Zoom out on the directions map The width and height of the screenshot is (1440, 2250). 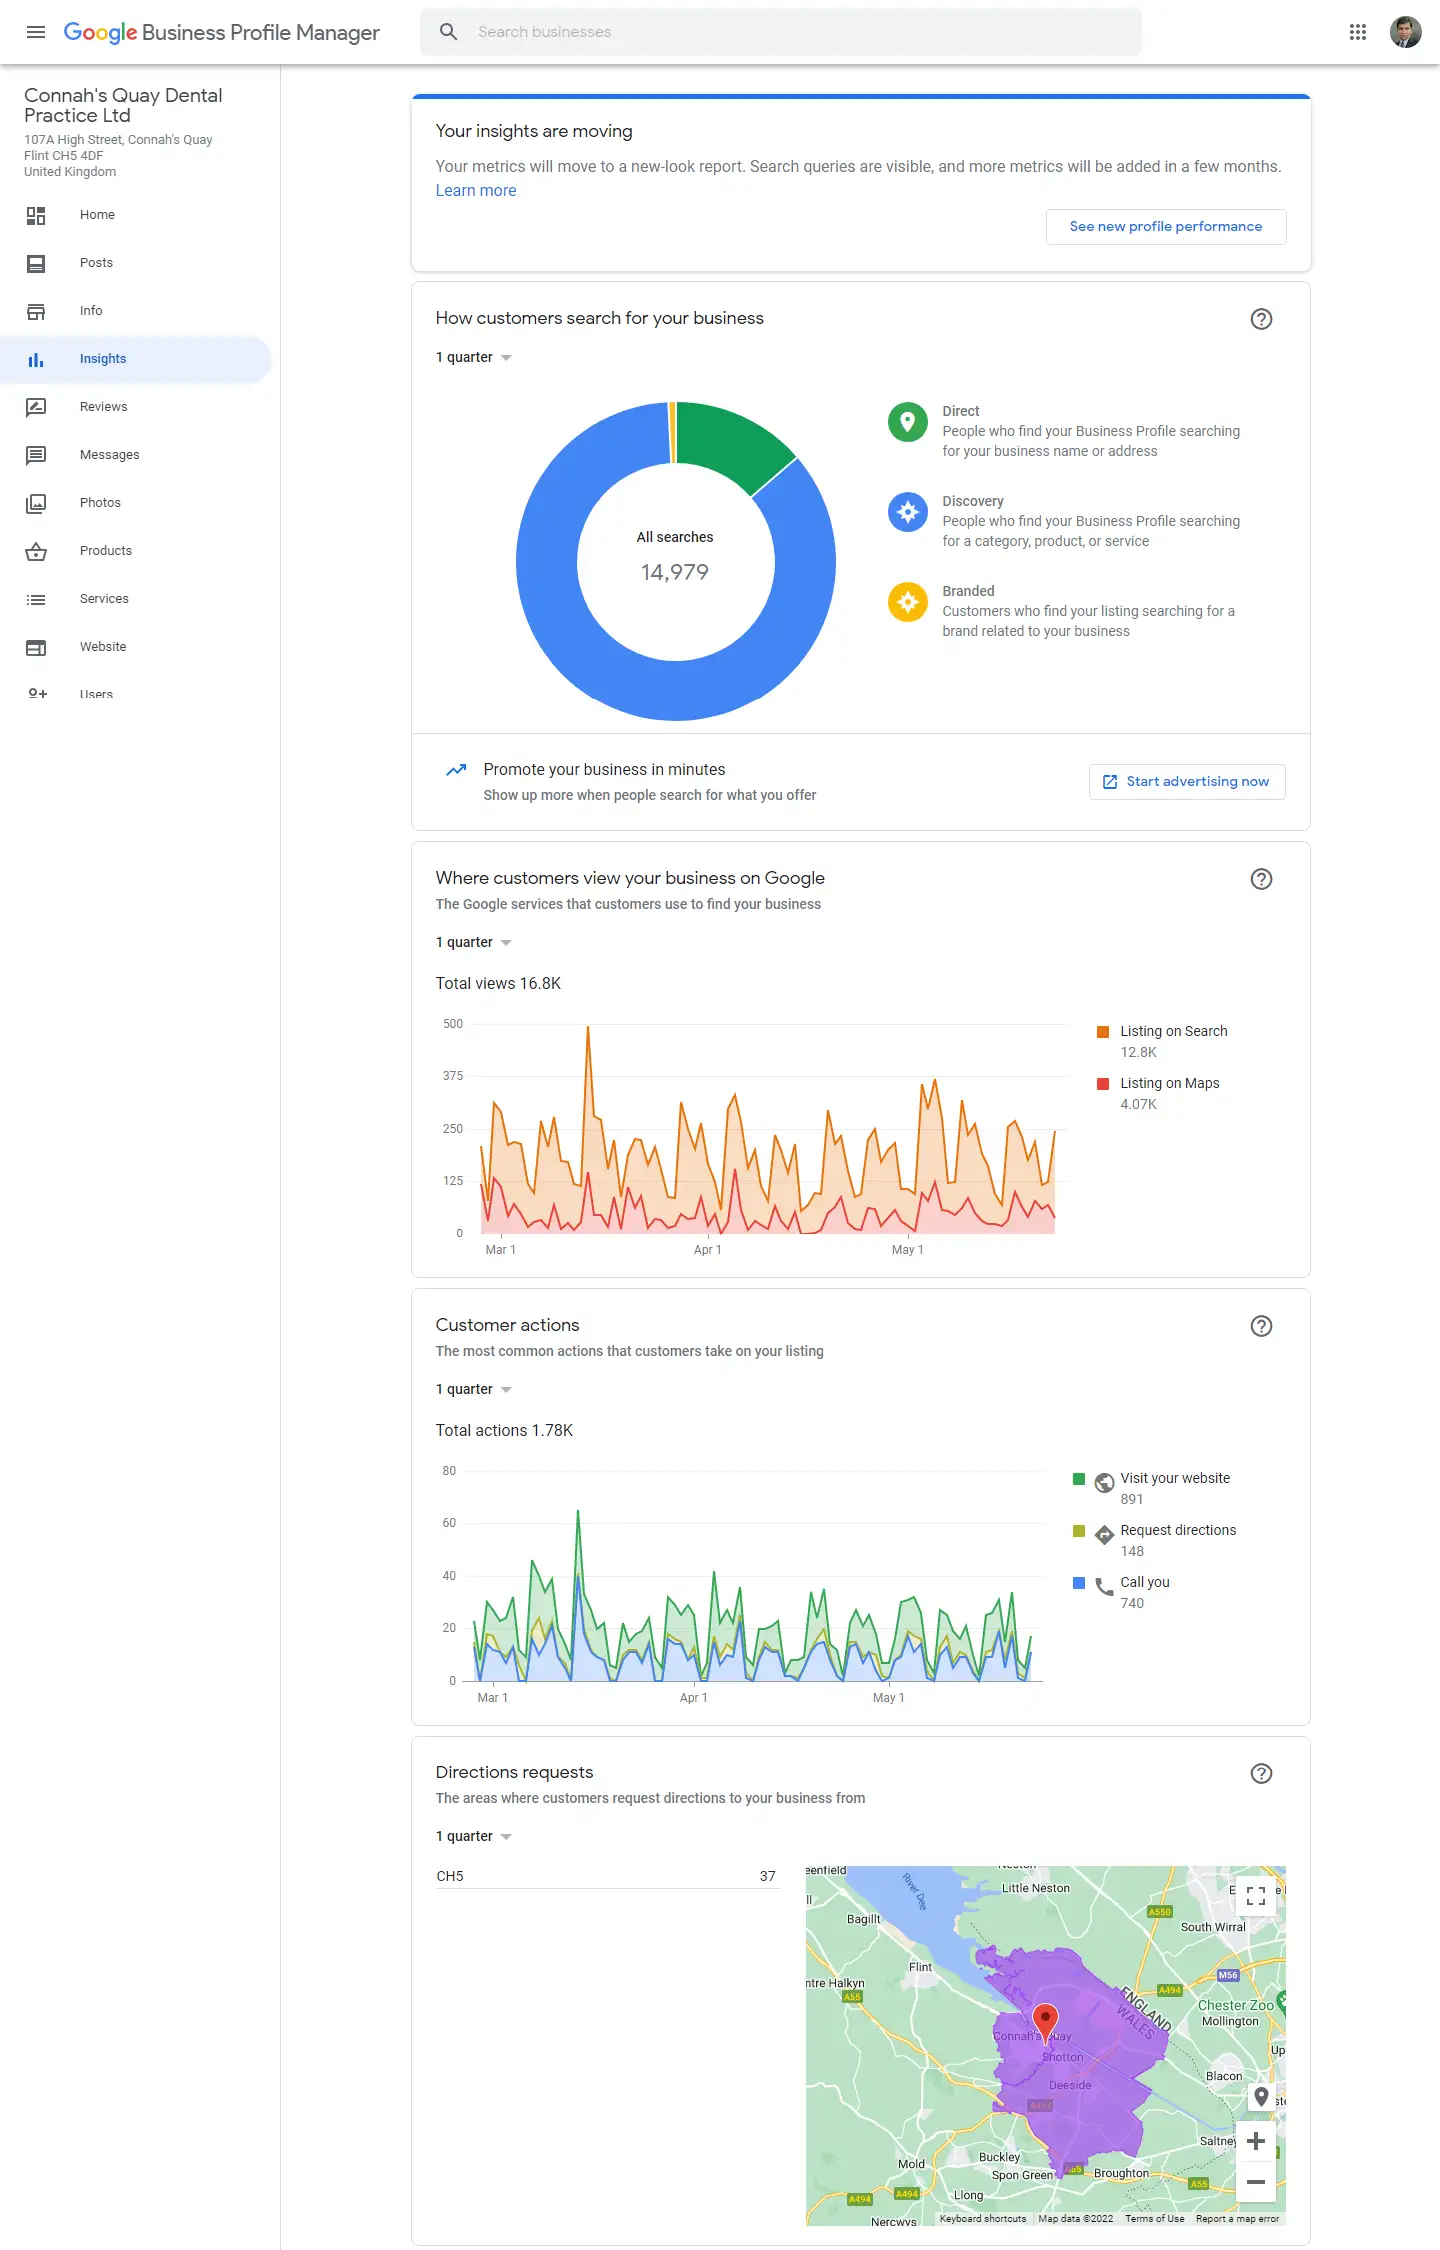(x=1256, y=2182)
